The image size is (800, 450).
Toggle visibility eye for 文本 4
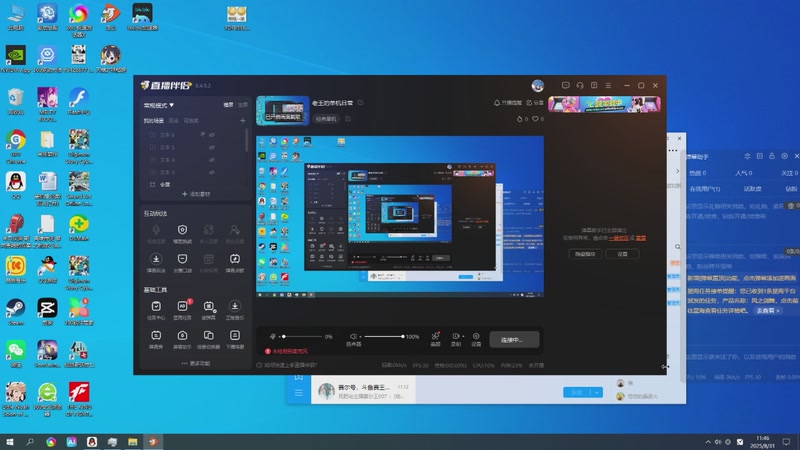pyautogui.click(x=212, y=160)
